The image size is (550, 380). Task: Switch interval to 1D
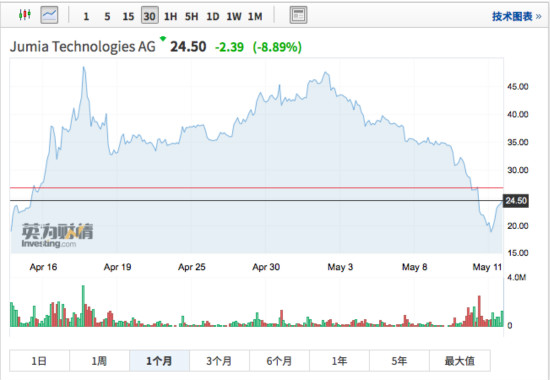point(213,16)
